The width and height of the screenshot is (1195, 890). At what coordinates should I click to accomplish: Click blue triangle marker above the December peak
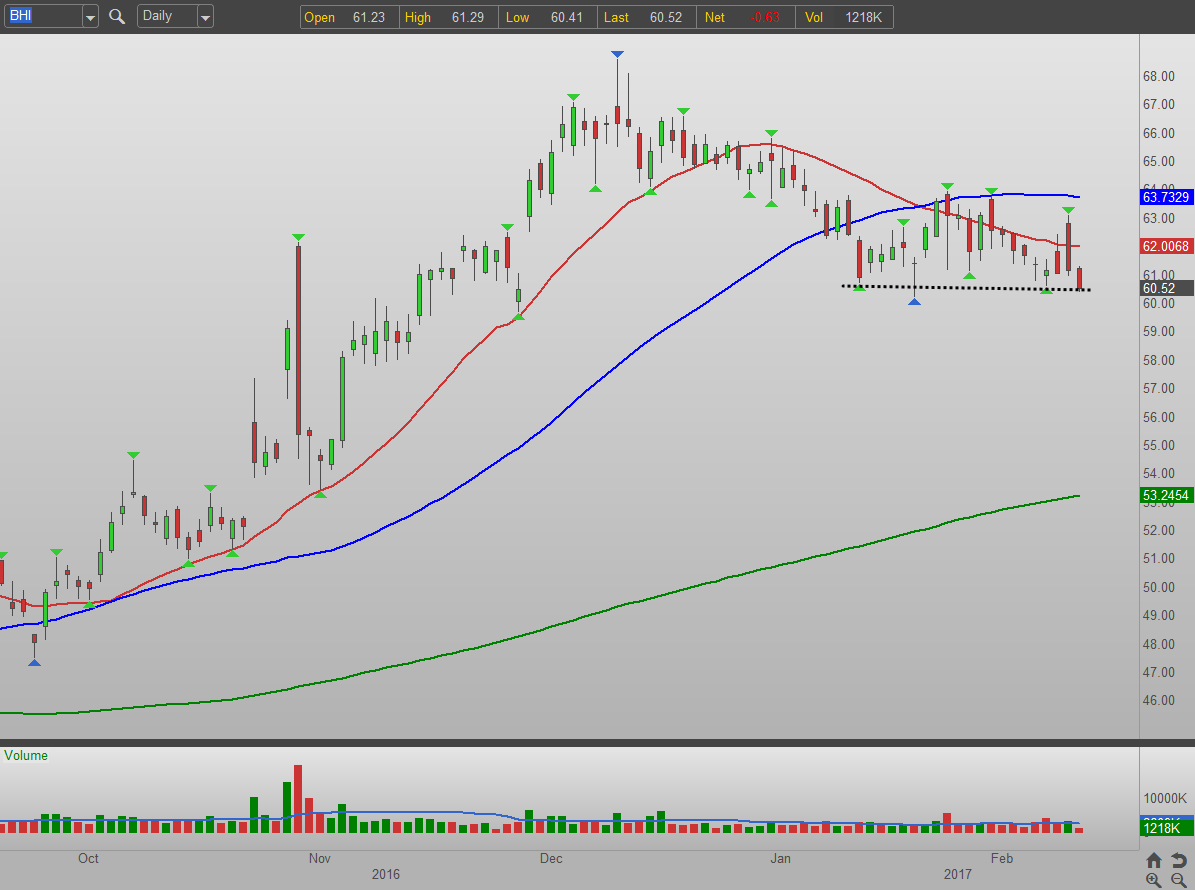[617, 54]
